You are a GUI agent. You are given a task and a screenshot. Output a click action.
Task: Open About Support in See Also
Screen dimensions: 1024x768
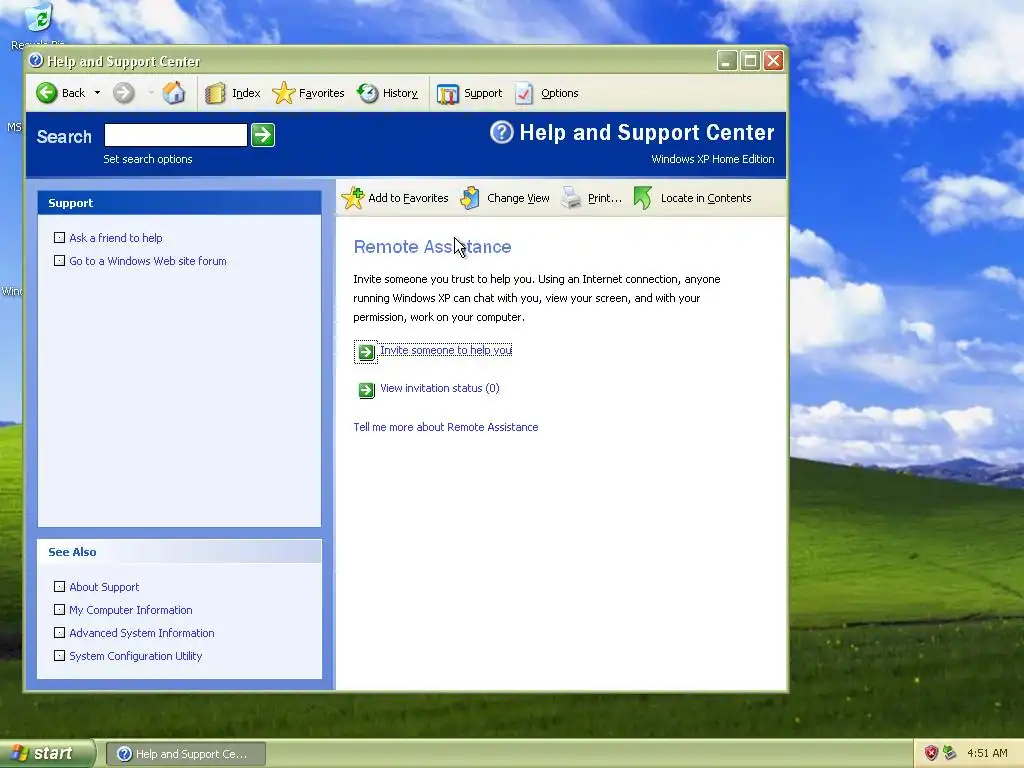pyautogui.click(x=104, y=587)
